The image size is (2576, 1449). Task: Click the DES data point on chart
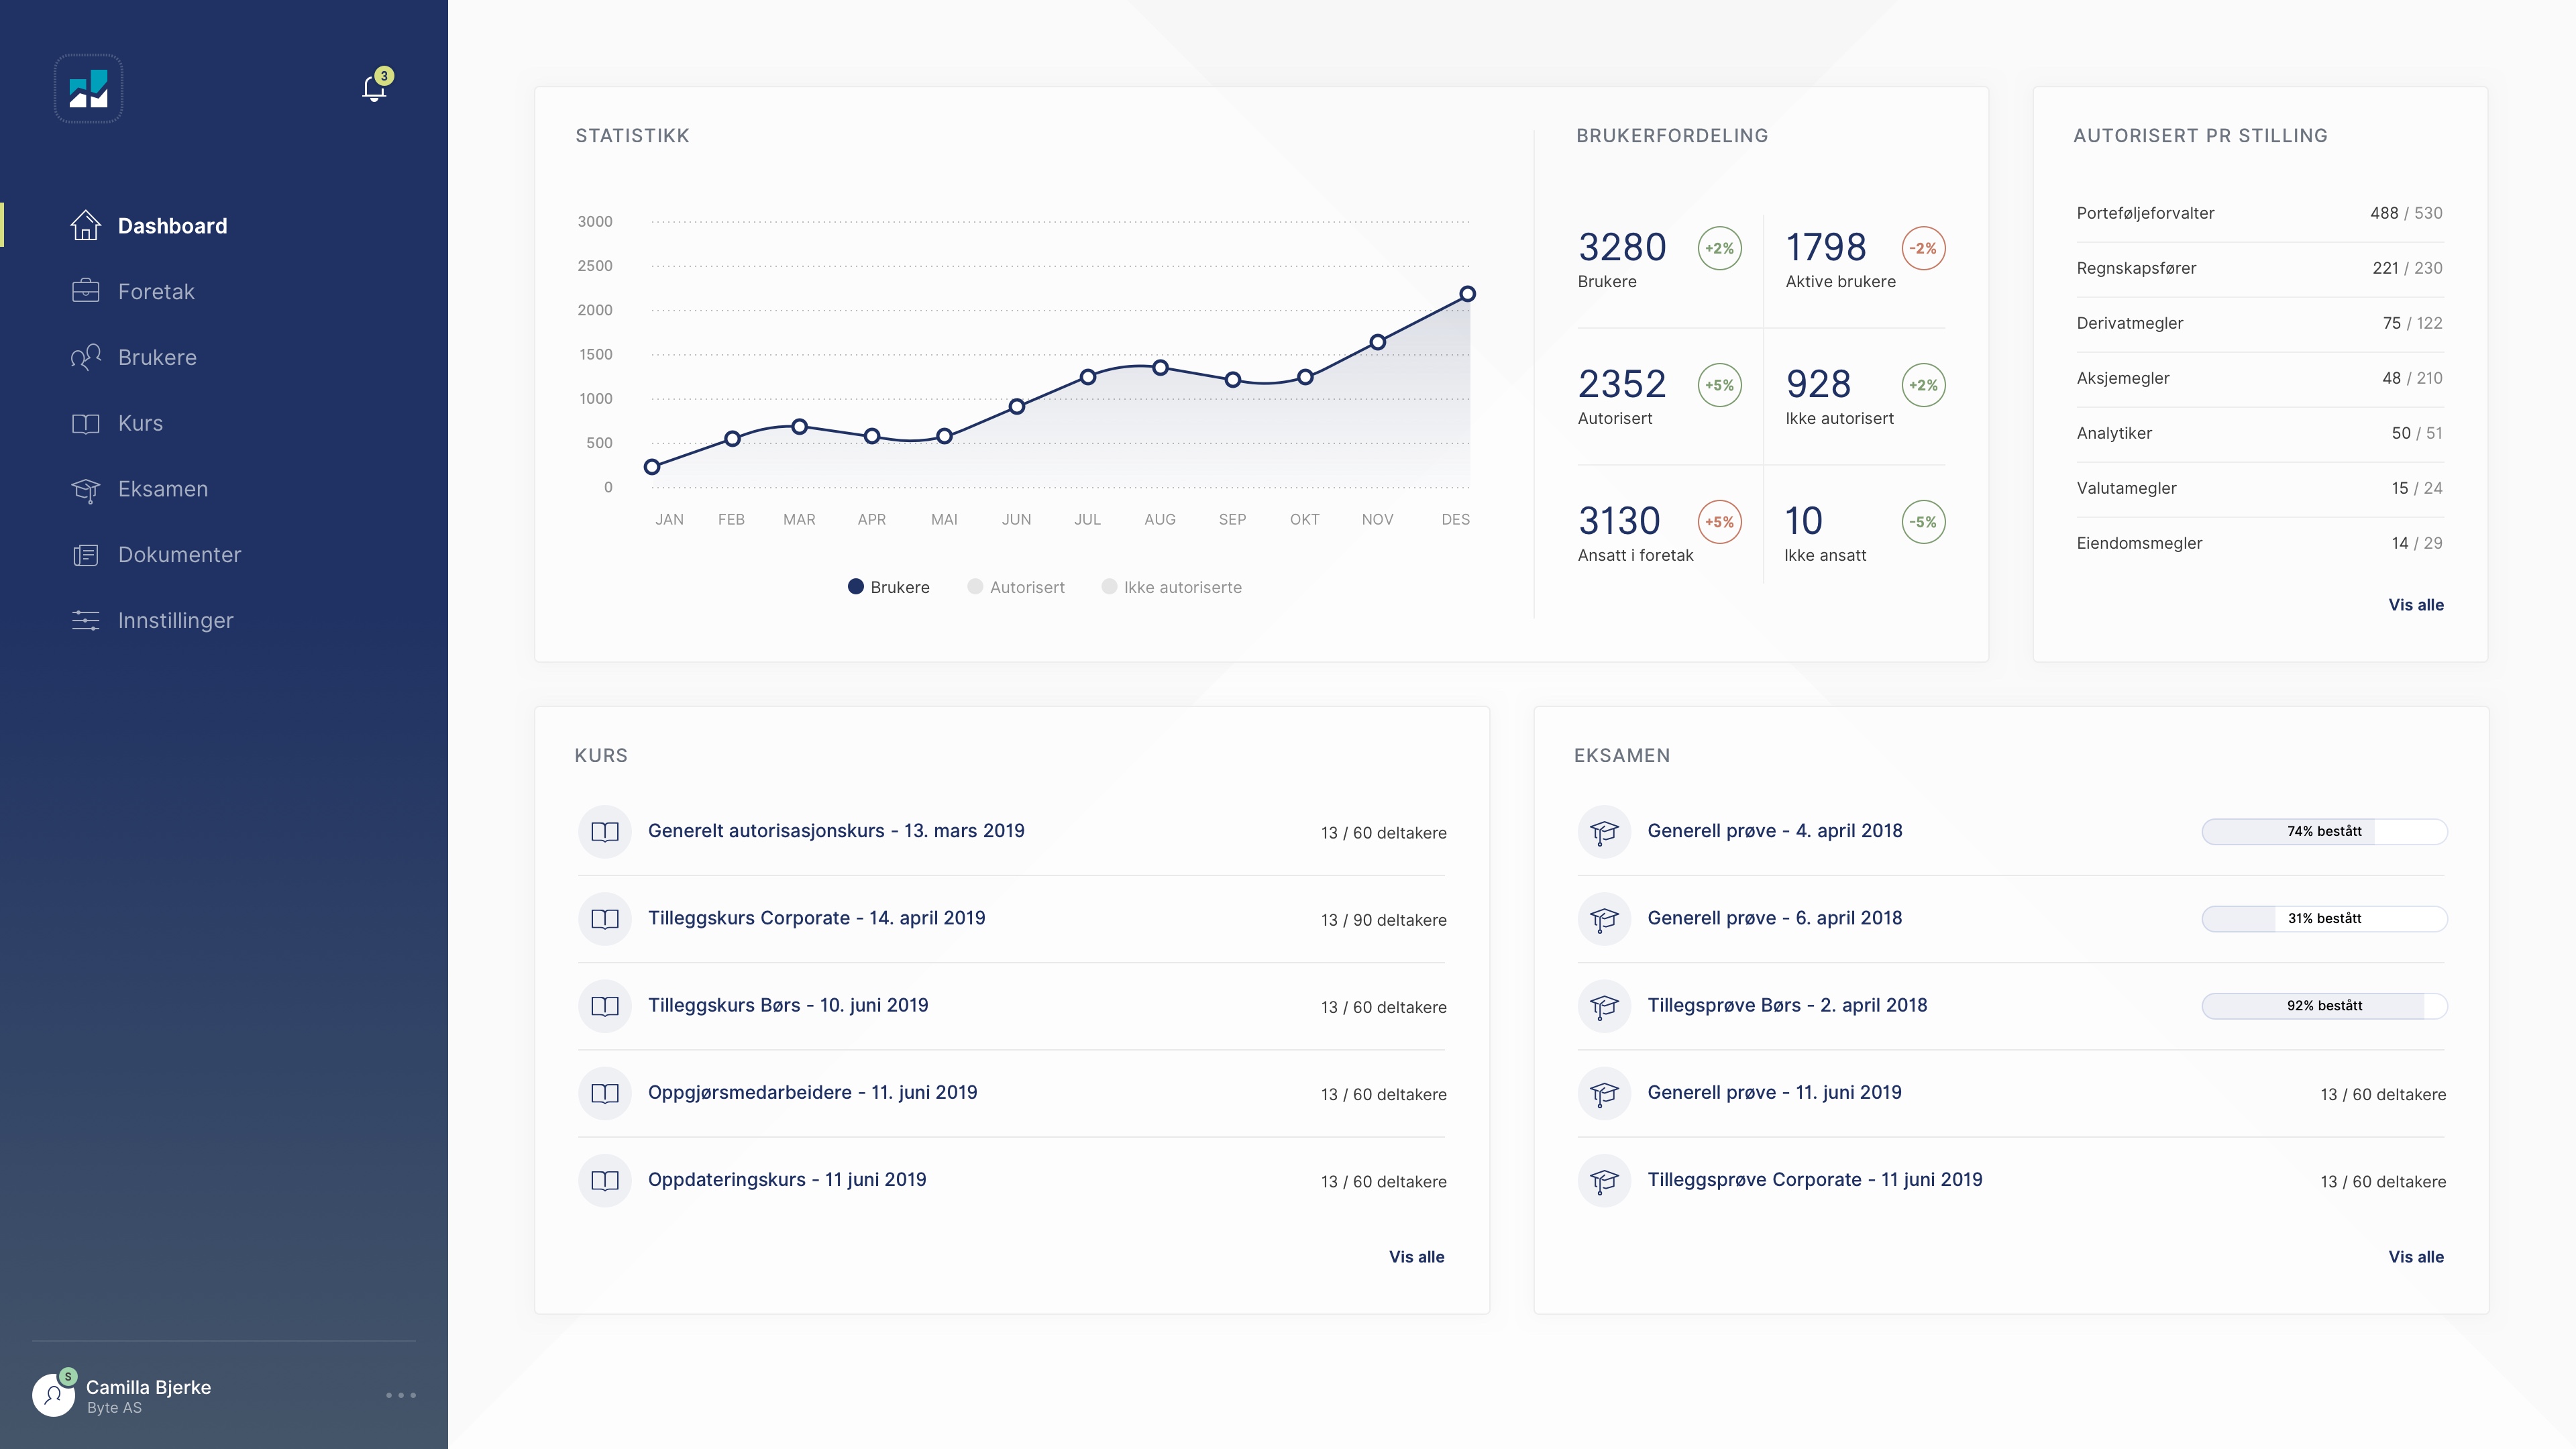point(1467,294)
